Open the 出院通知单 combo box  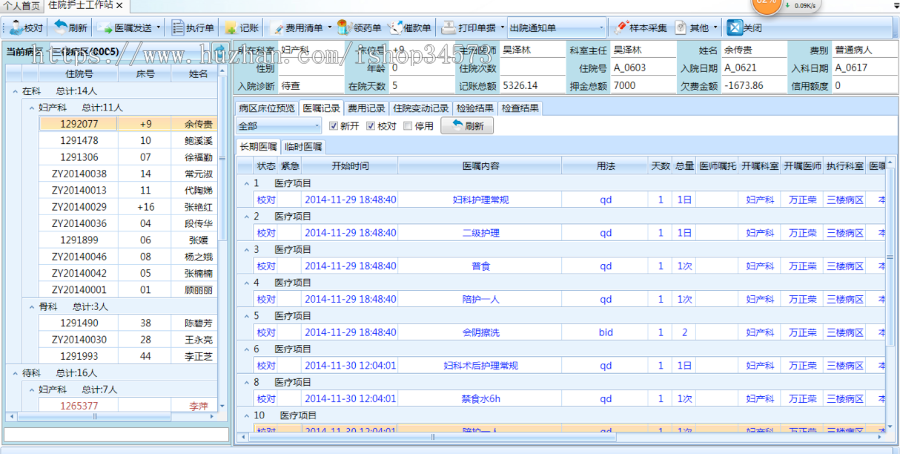[x=557, y=28]
